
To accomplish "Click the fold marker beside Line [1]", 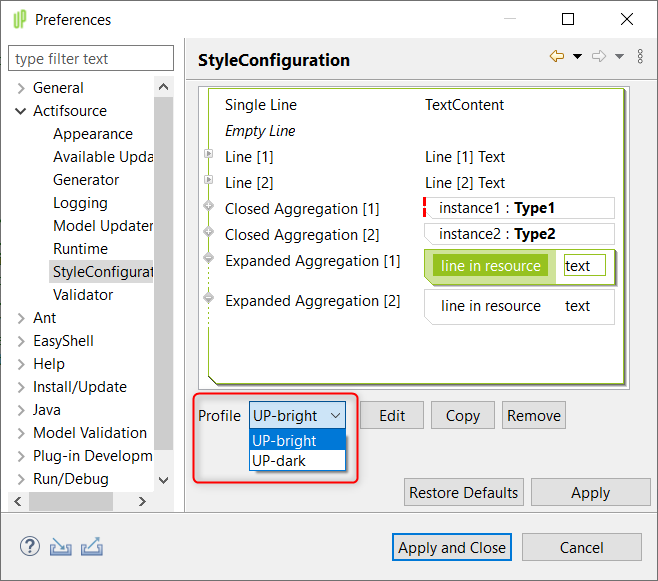I will coord(208,154).
